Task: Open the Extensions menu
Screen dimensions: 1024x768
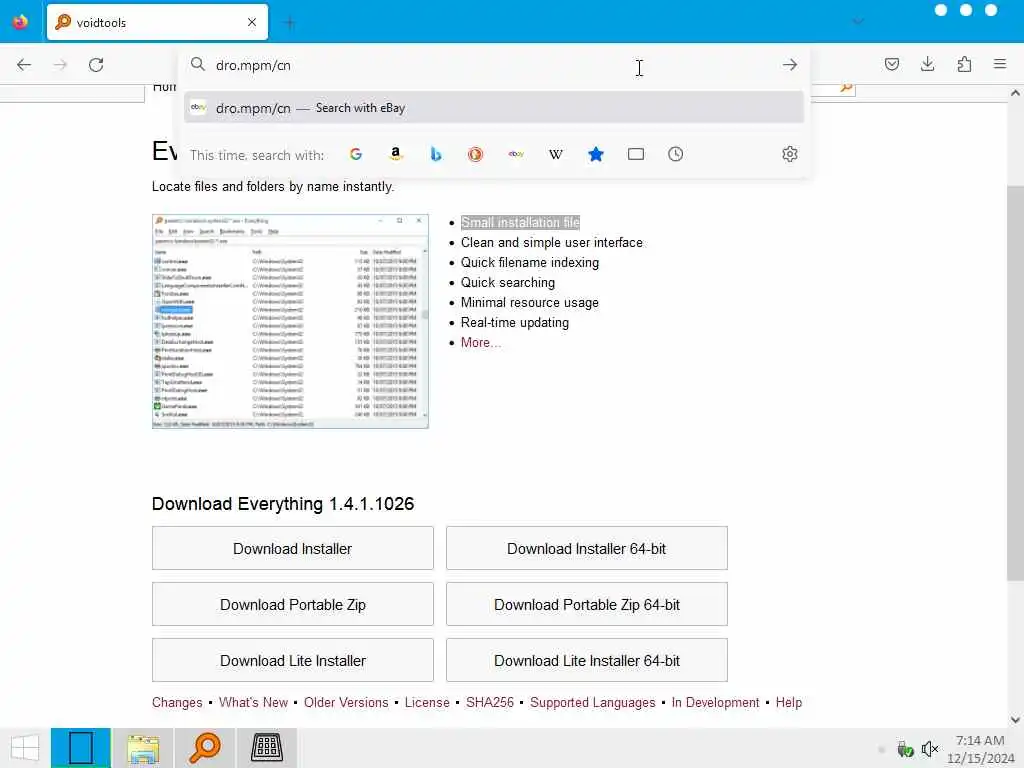Action: pos(964,64)
